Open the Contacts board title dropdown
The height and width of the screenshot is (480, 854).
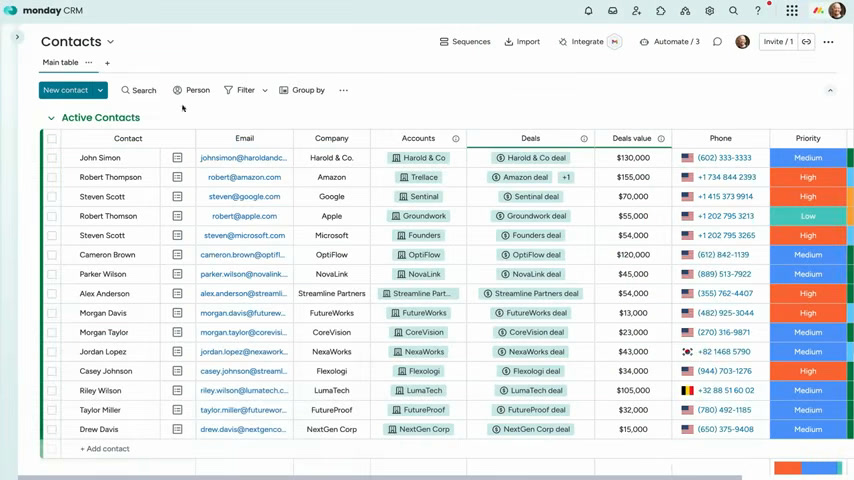click(x=111, y=42)
